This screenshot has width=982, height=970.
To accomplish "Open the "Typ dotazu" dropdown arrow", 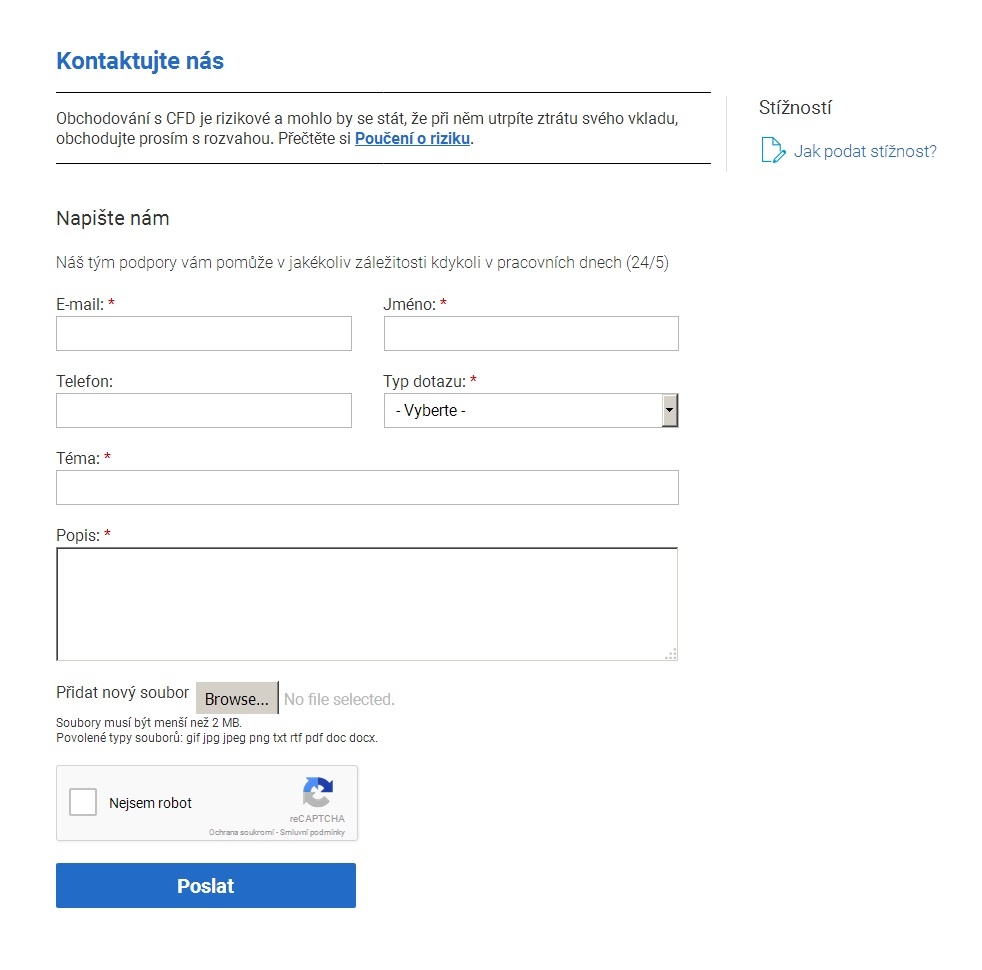I will [x=670, y=410].
